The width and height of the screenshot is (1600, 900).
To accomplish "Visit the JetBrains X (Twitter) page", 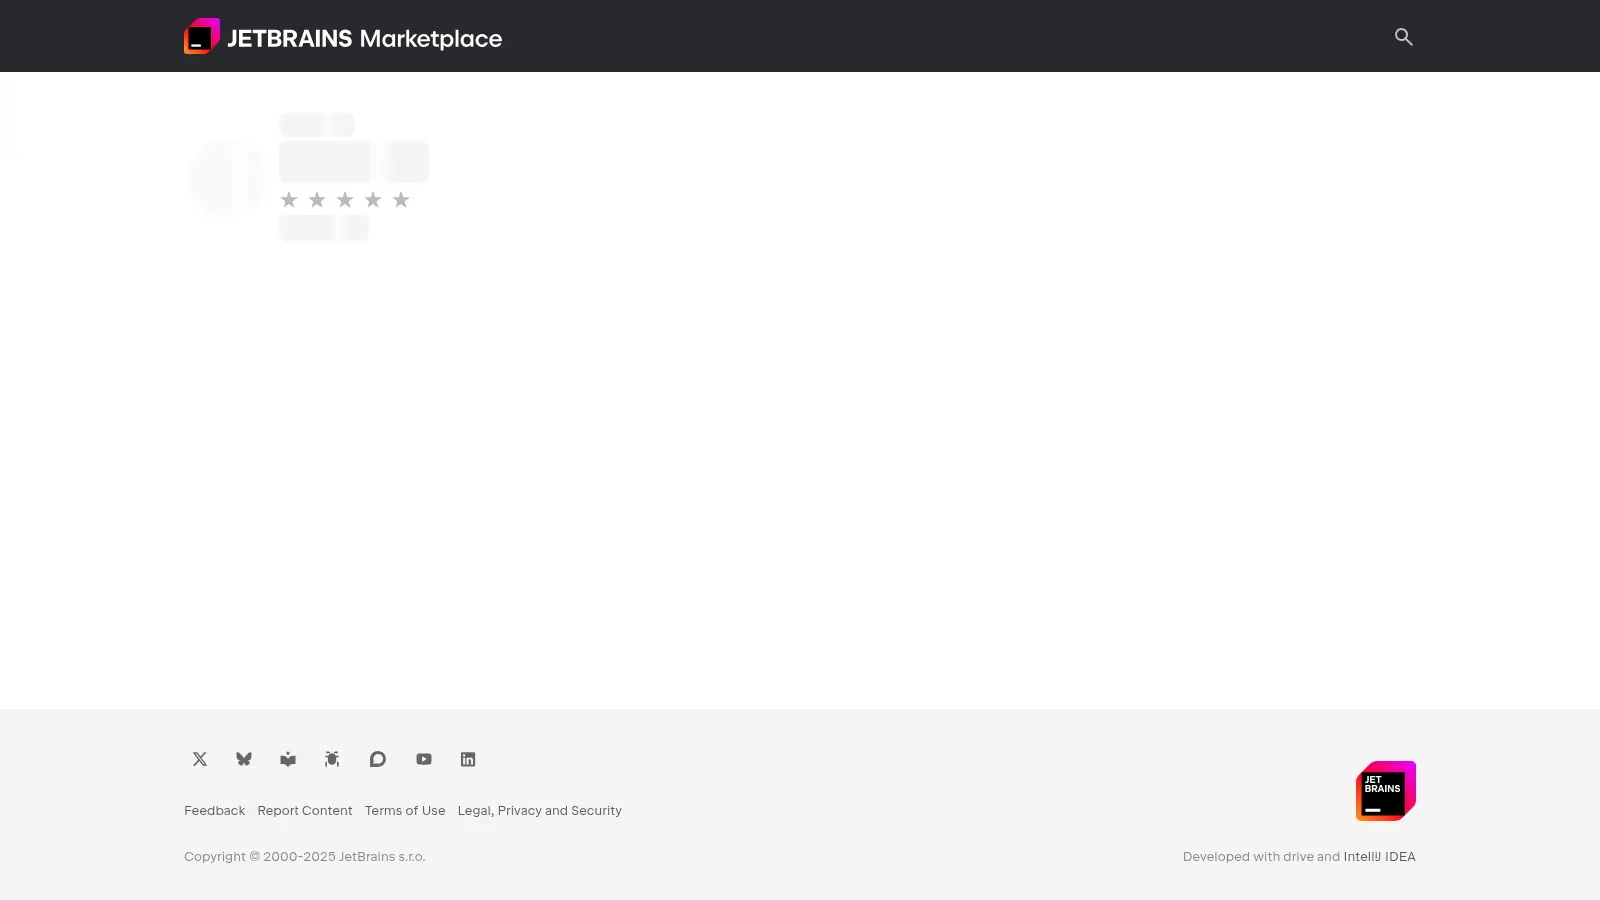I will coord(200,759).
